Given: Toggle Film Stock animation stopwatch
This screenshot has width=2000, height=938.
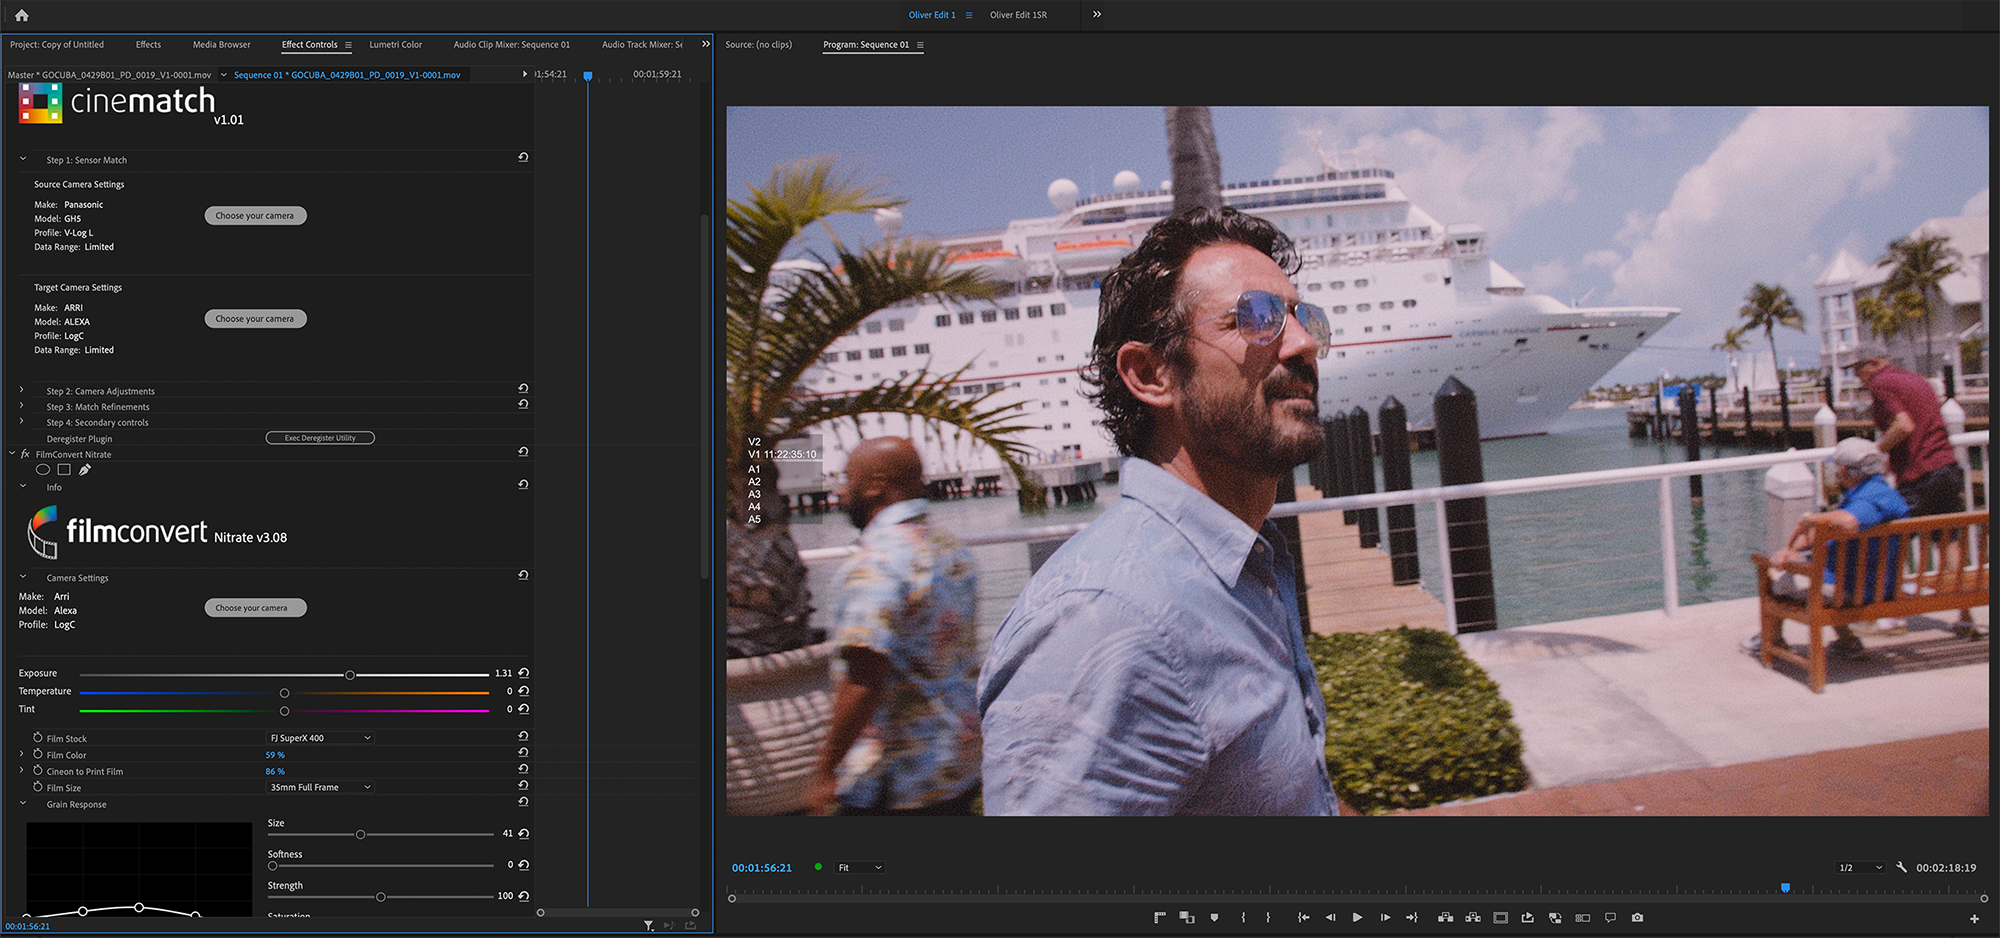Looking at the screenshot, I should click(38, 738).
